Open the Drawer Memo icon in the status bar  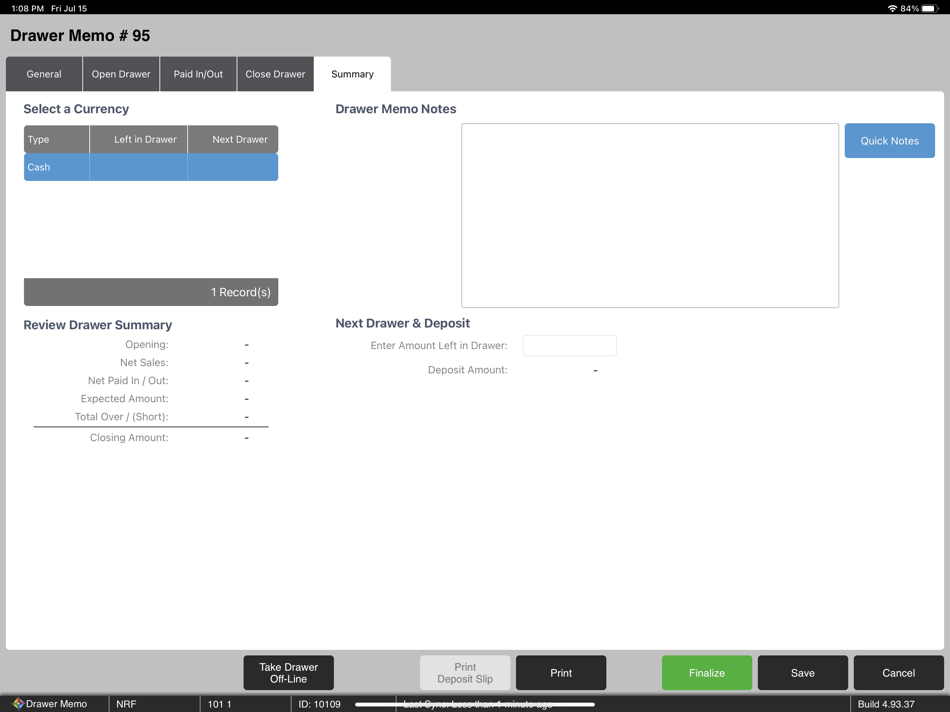(x=18, y=703)
